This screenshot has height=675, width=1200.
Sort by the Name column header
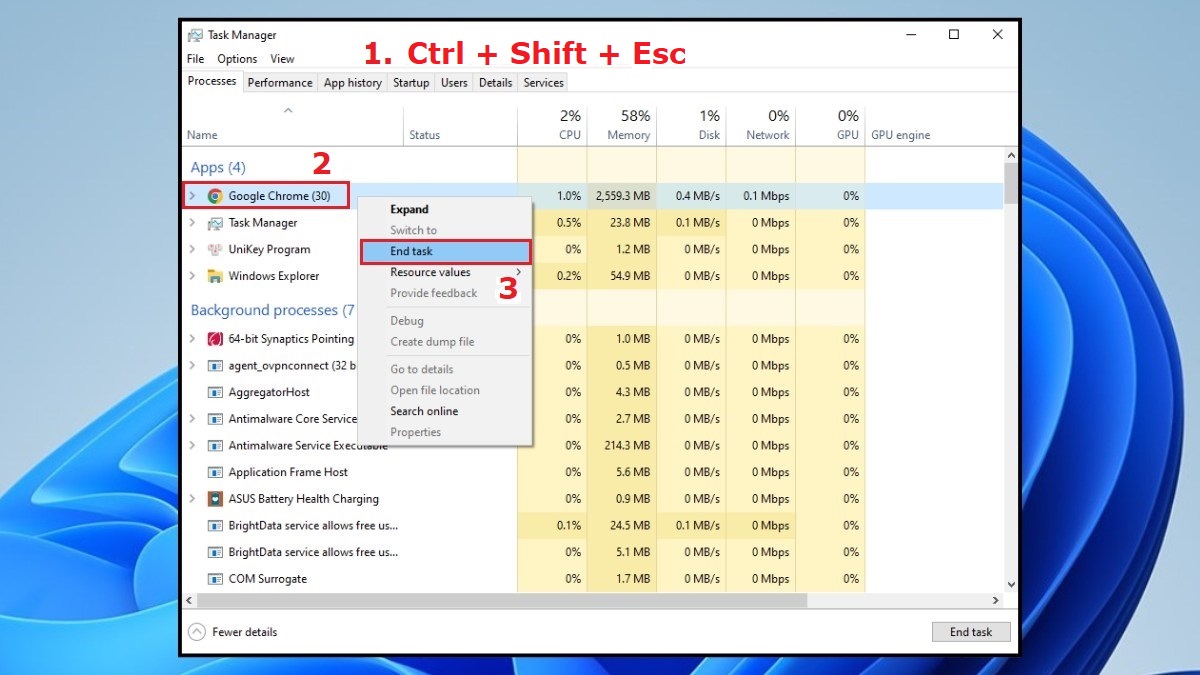click(293, 125)
